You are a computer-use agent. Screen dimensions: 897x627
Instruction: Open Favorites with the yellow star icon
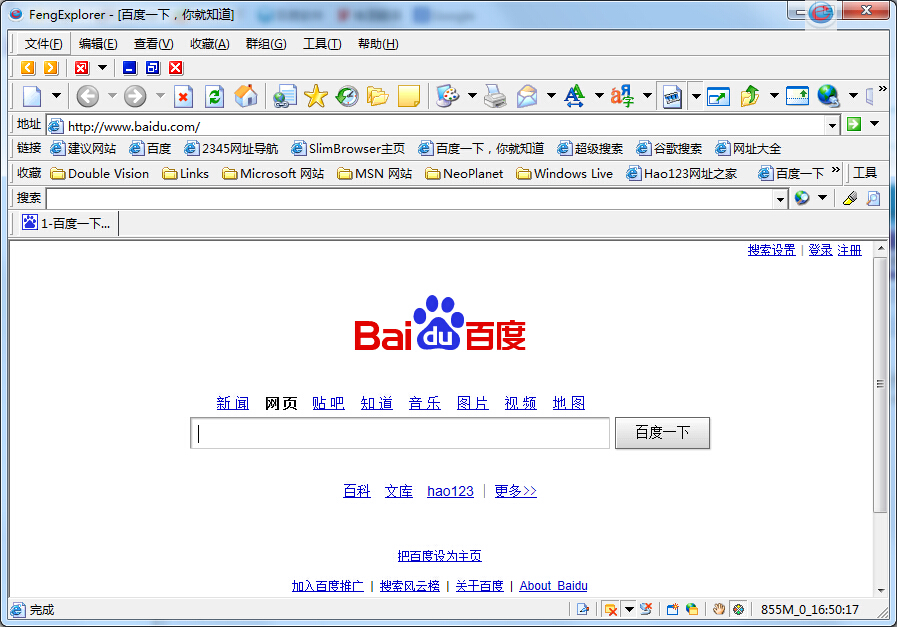pyautogui.click(x=316, y=96)
